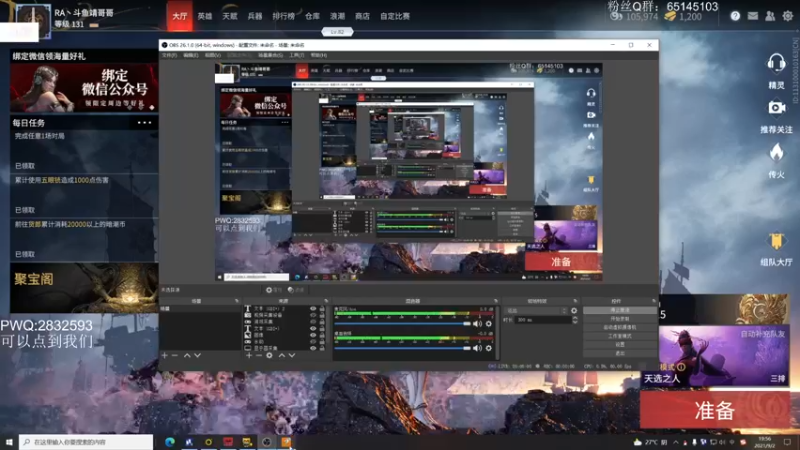Toggle the 视频采集设备 source lock
800x450 pixels.
point(322,315)
